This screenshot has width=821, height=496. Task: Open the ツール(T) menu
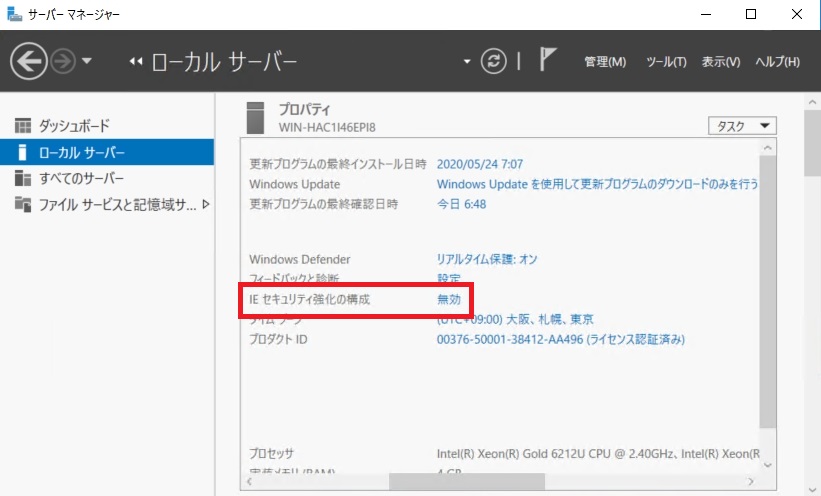pyautogui.click(x=666, y=62)
